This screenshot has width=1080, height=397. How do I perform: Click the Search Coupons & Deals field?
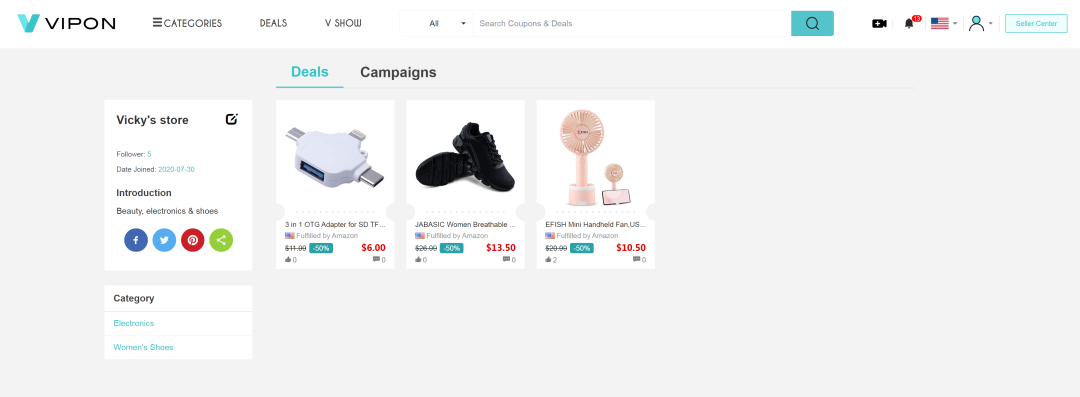(632, 23)
